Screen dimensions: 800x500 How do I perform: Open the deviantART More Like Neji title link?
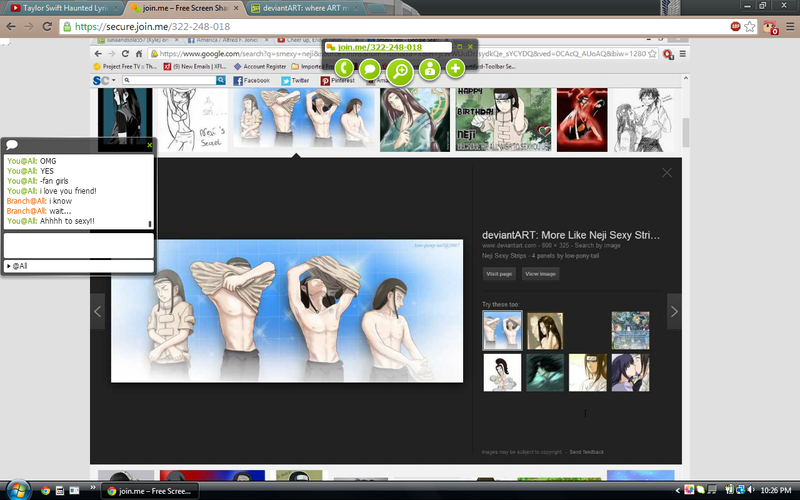click(571, 235)
